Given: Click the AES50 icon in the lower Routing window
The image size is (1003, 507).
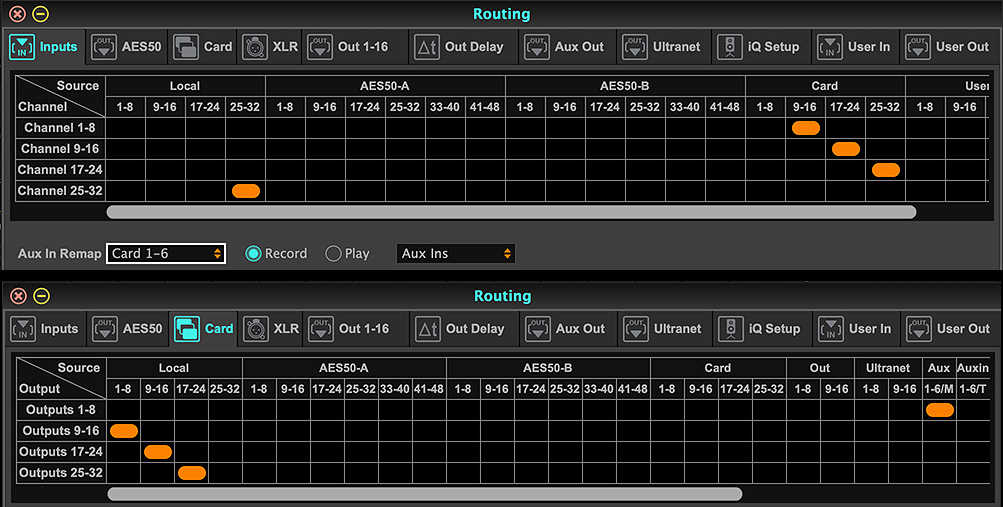Looking at the screenshot, I should pyautogui.click(x=104, y=329).
